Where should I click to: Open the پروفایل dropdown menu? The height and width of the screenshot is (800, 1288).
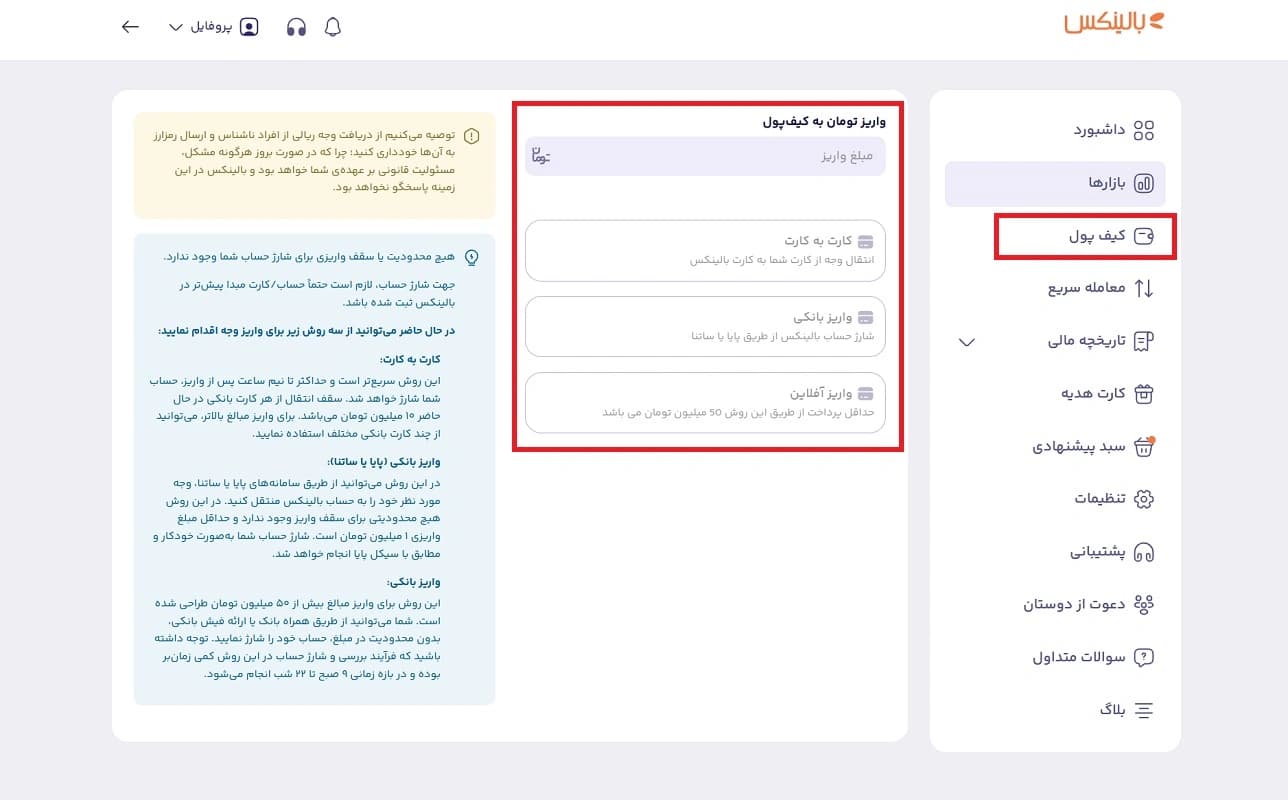(213, 27)
